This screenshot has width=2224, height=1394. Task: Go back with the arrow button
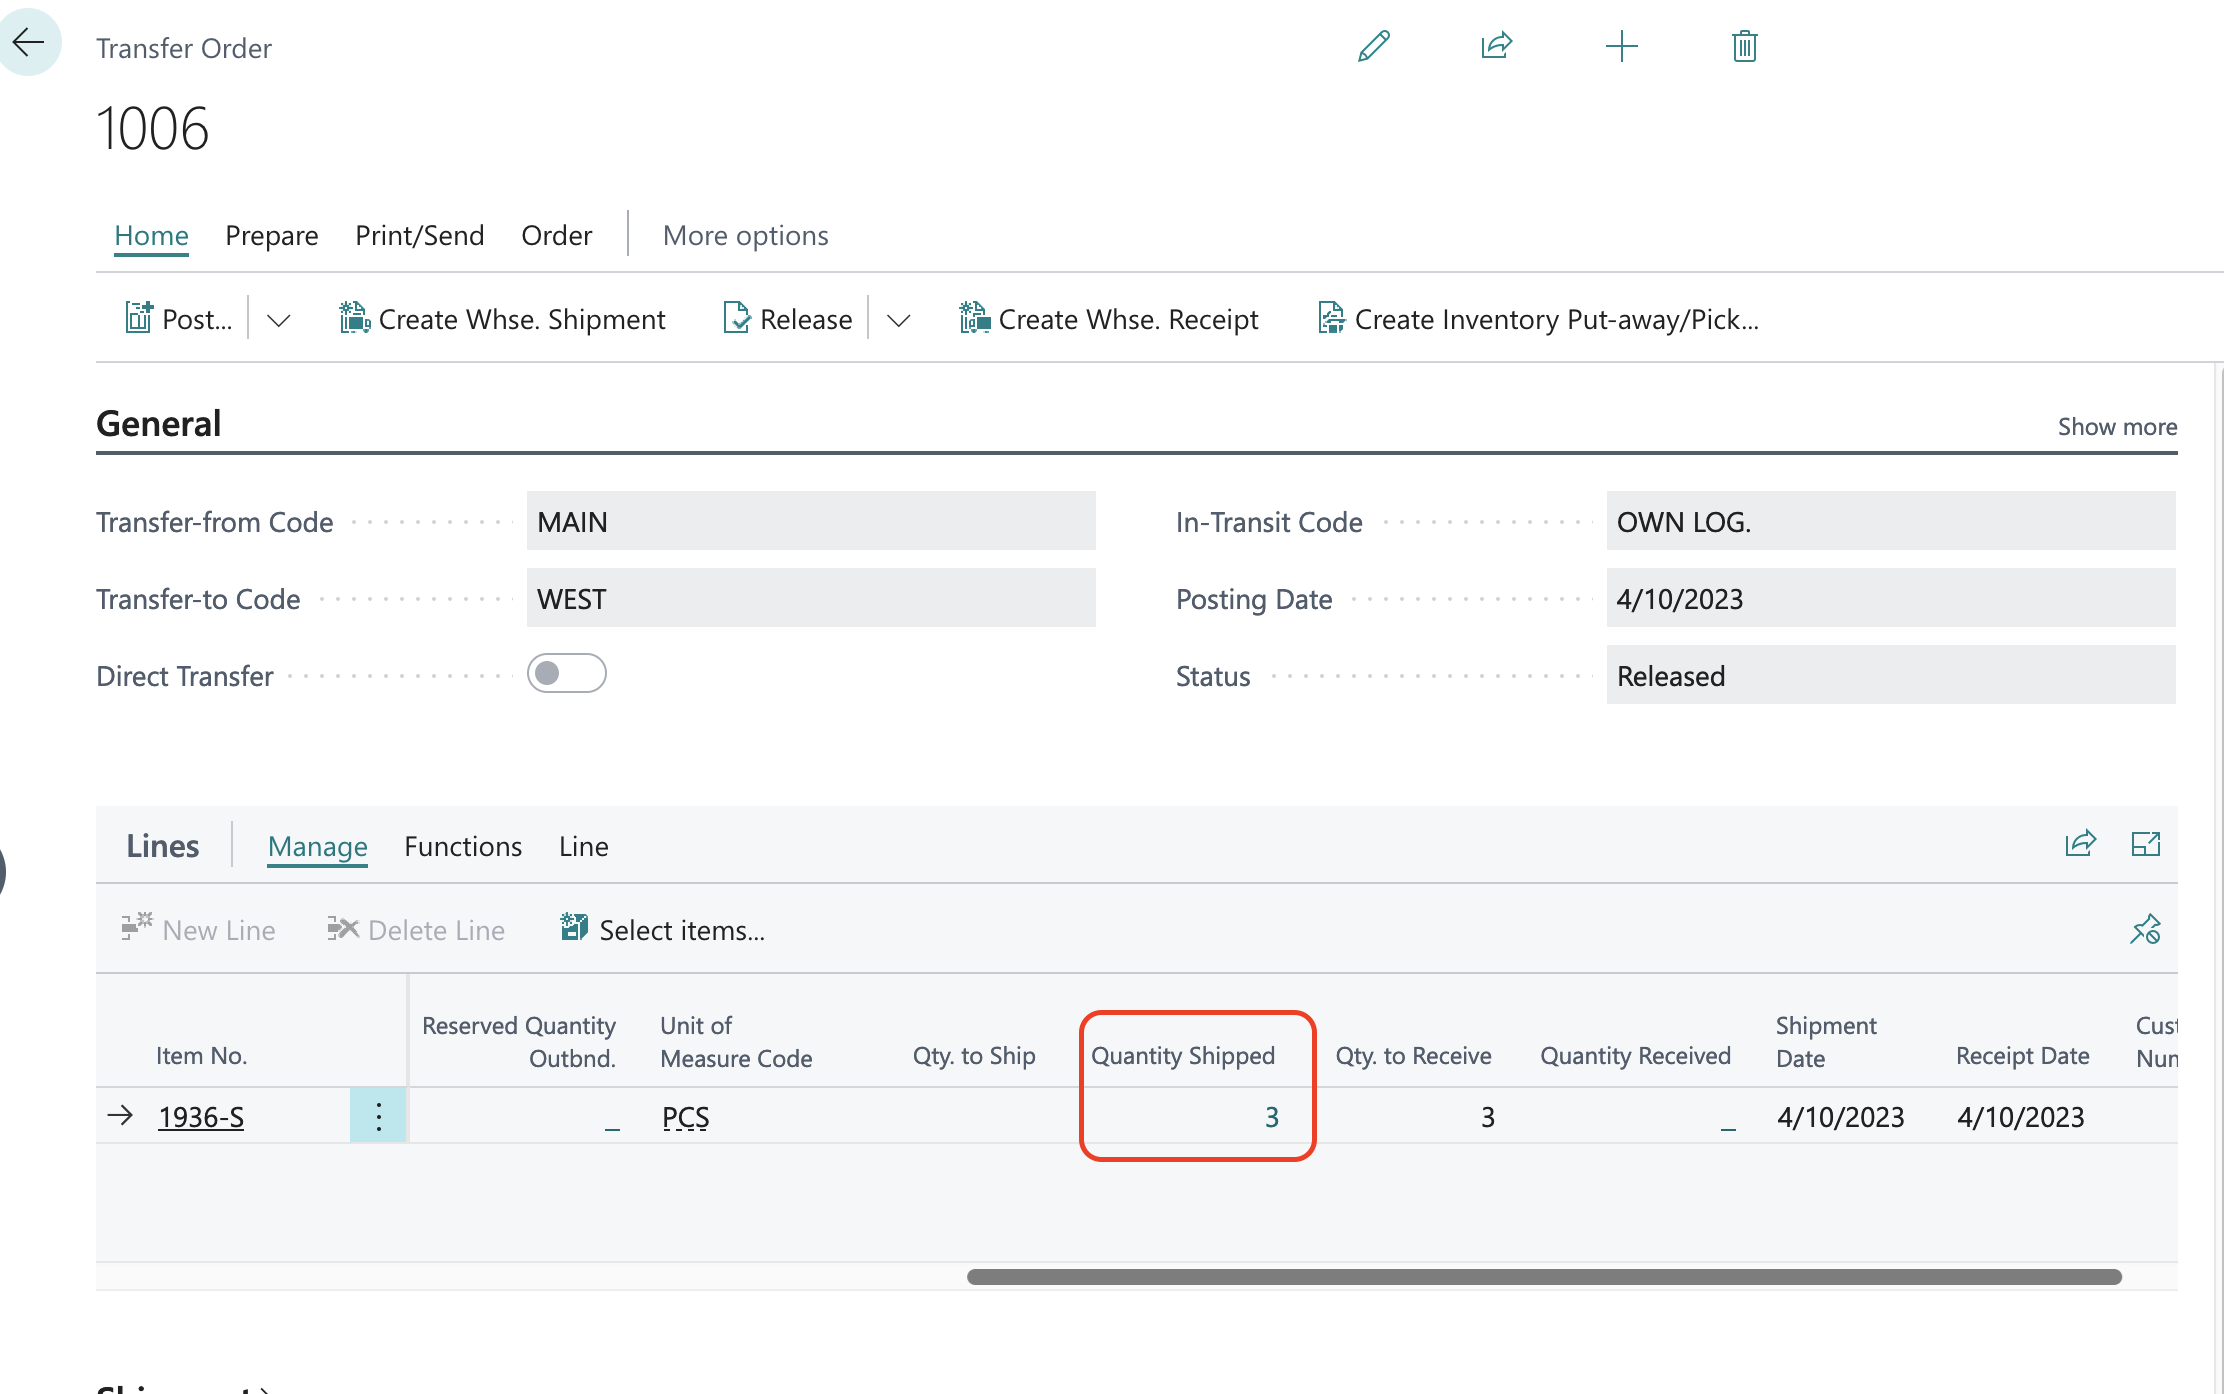(x=29, y=42)
